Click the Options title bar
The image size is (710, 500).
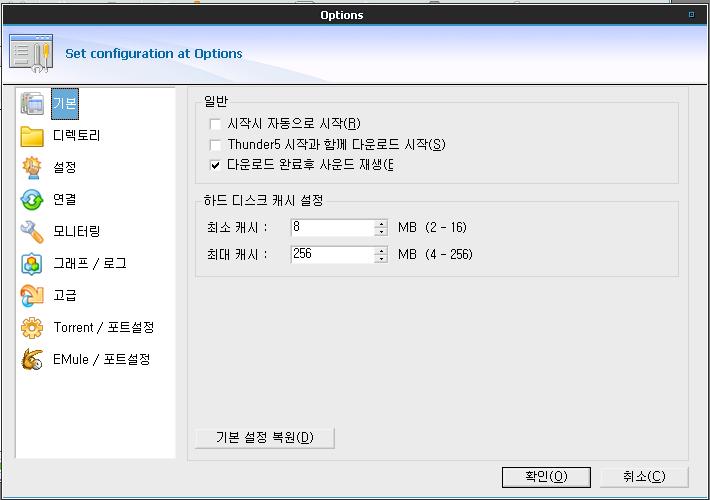[342, 15]
